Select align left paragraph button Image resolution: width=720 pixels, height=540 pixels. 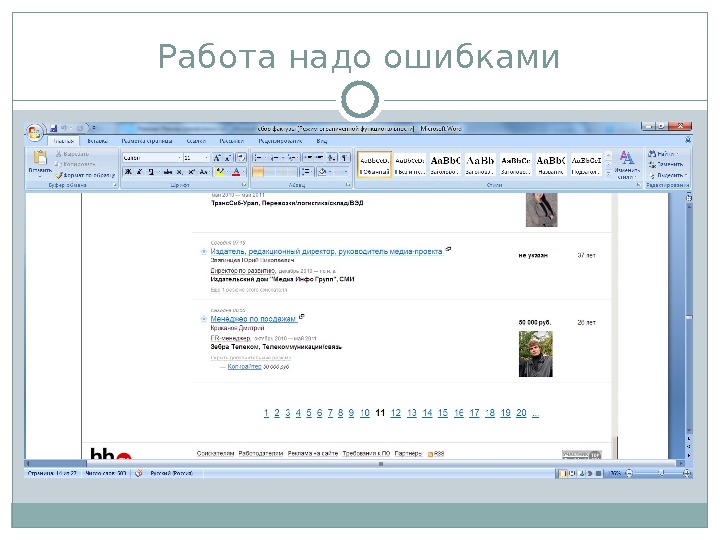[258, 172]
